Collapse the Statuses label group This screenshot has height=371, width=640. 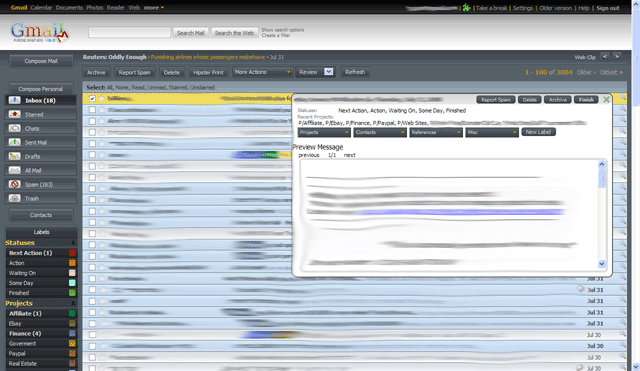click(73, 243)
